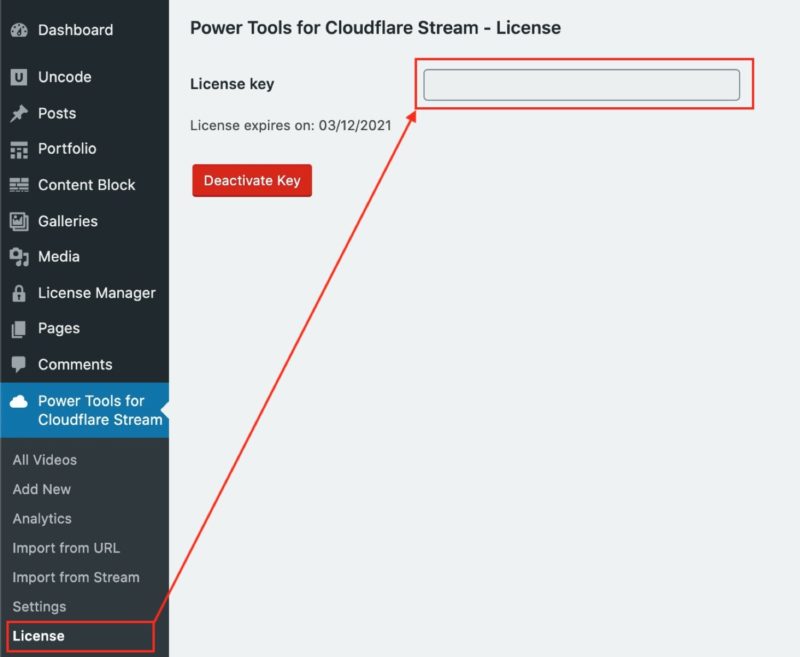800x657 pixels.
Task: Click the License Manager padlock icon
Action: tap(19, 293)
